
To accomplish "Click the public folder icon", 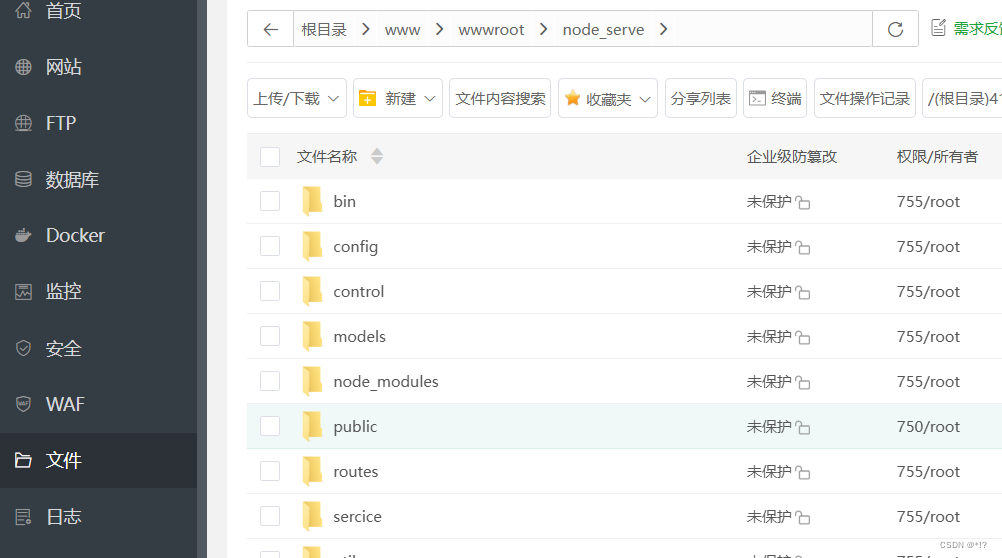I will (x=312, y=426).
